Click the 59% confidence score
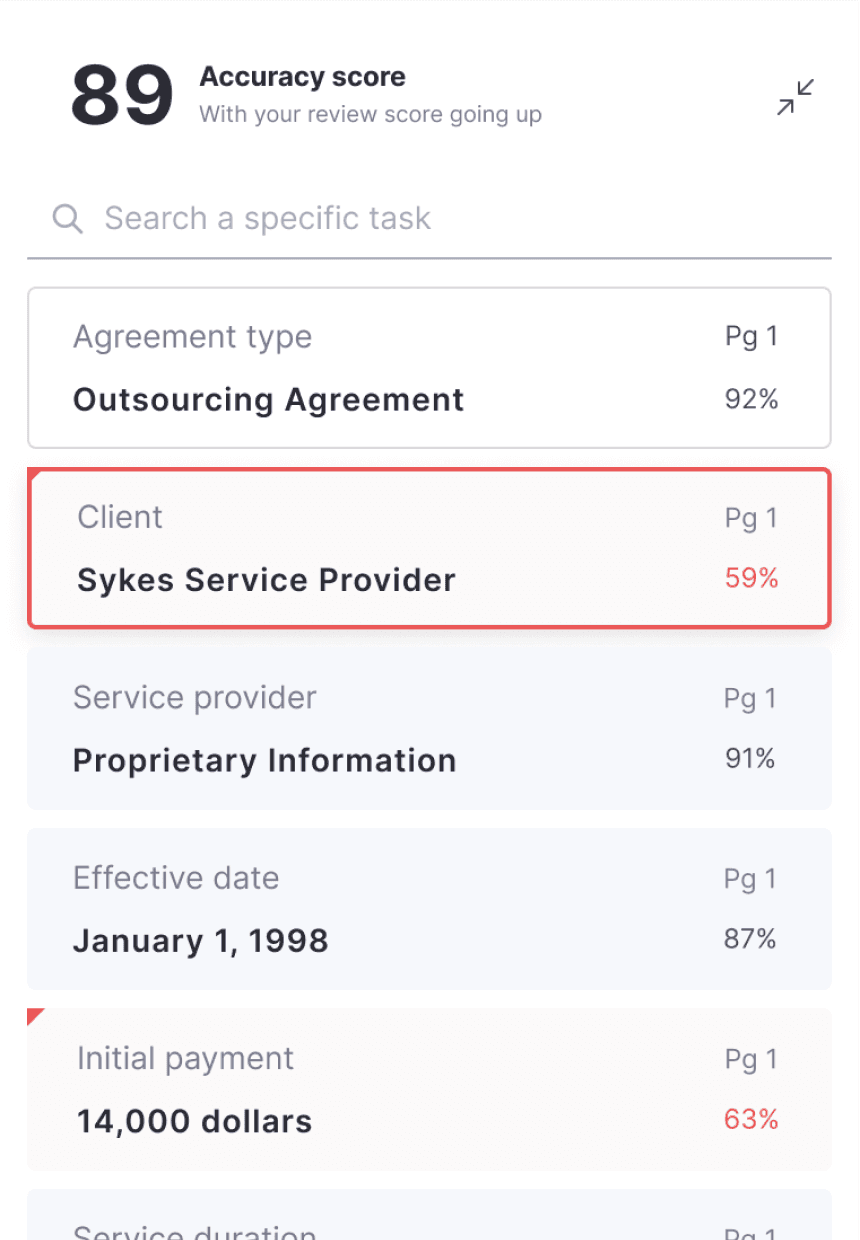The height and width of the screenshot is (1240, 860). point(751,578)
